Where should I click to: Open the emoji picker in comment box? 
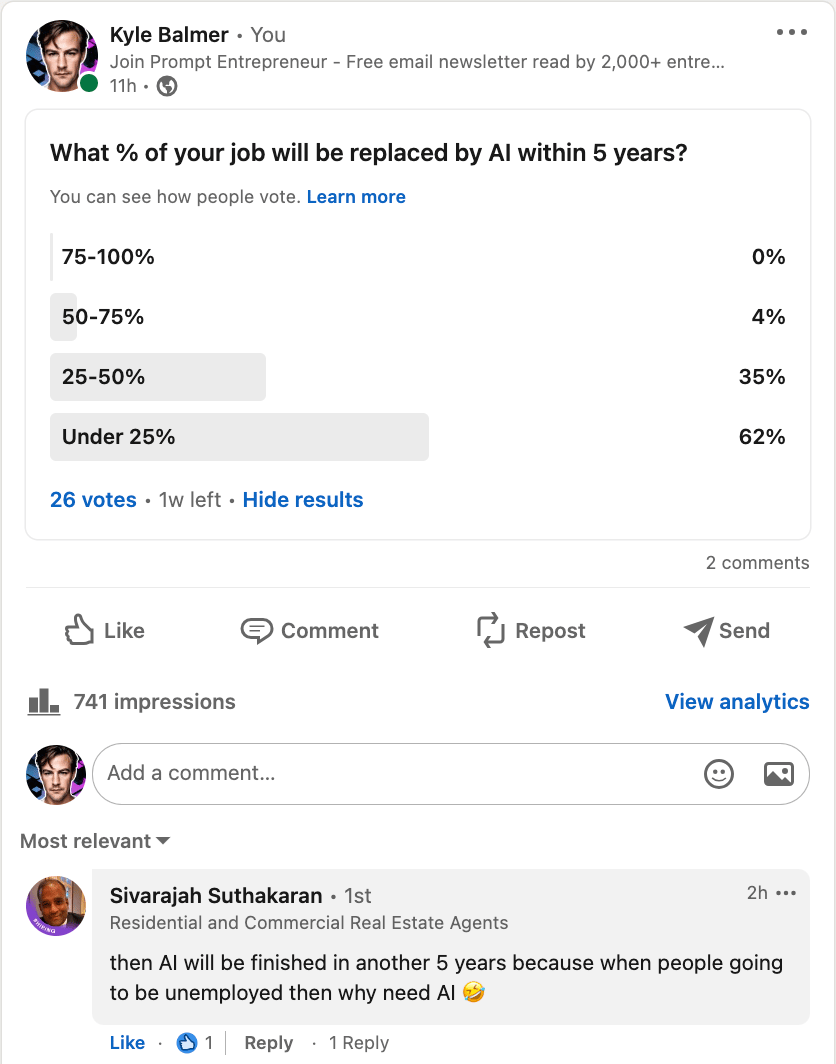(x=719, y=773)
